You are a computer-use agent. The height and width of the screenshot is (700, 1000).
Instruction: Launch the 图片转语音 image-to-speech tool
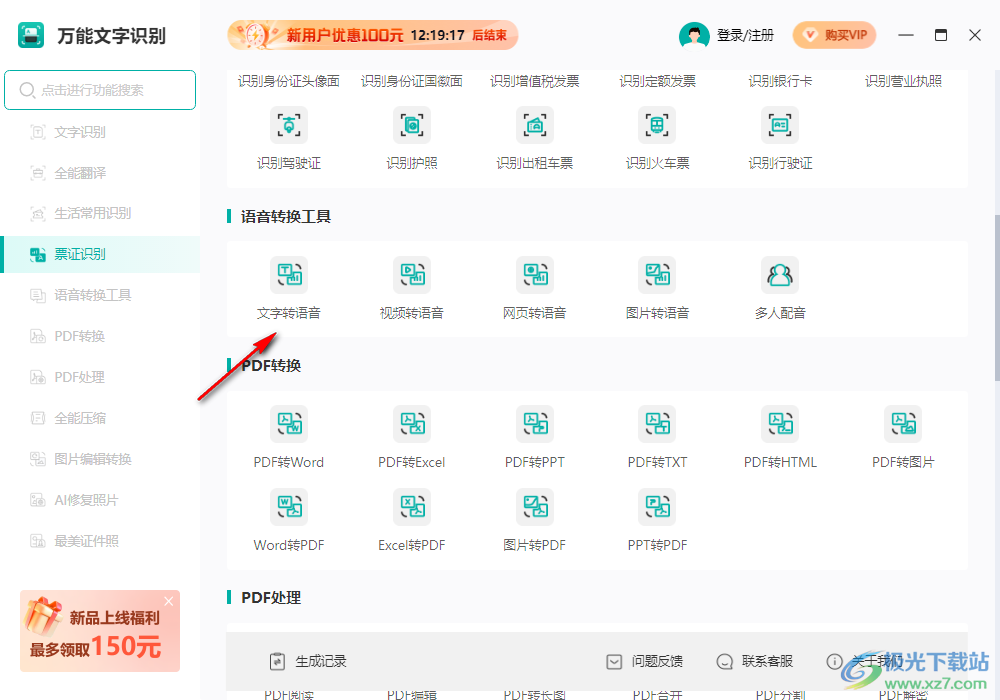pyautogui.click(x=658, y=289)
